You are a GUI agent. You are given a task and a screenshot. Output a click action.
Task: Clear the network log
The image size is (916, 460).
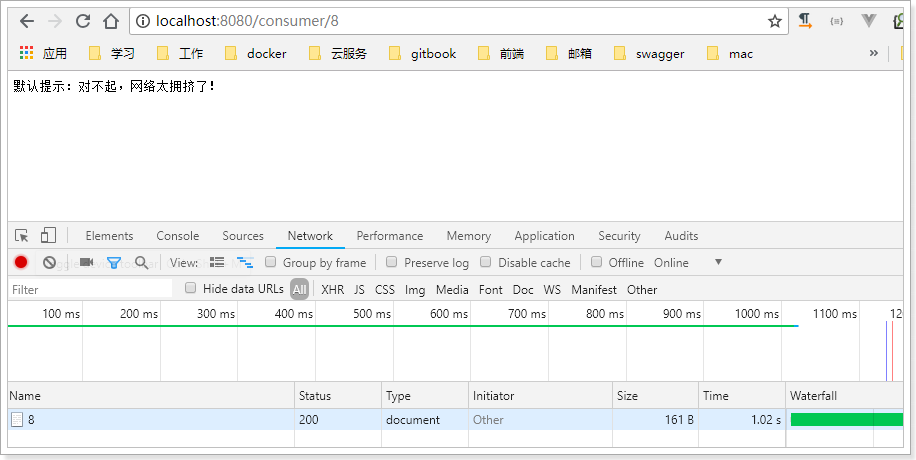[x=49, y=262]
